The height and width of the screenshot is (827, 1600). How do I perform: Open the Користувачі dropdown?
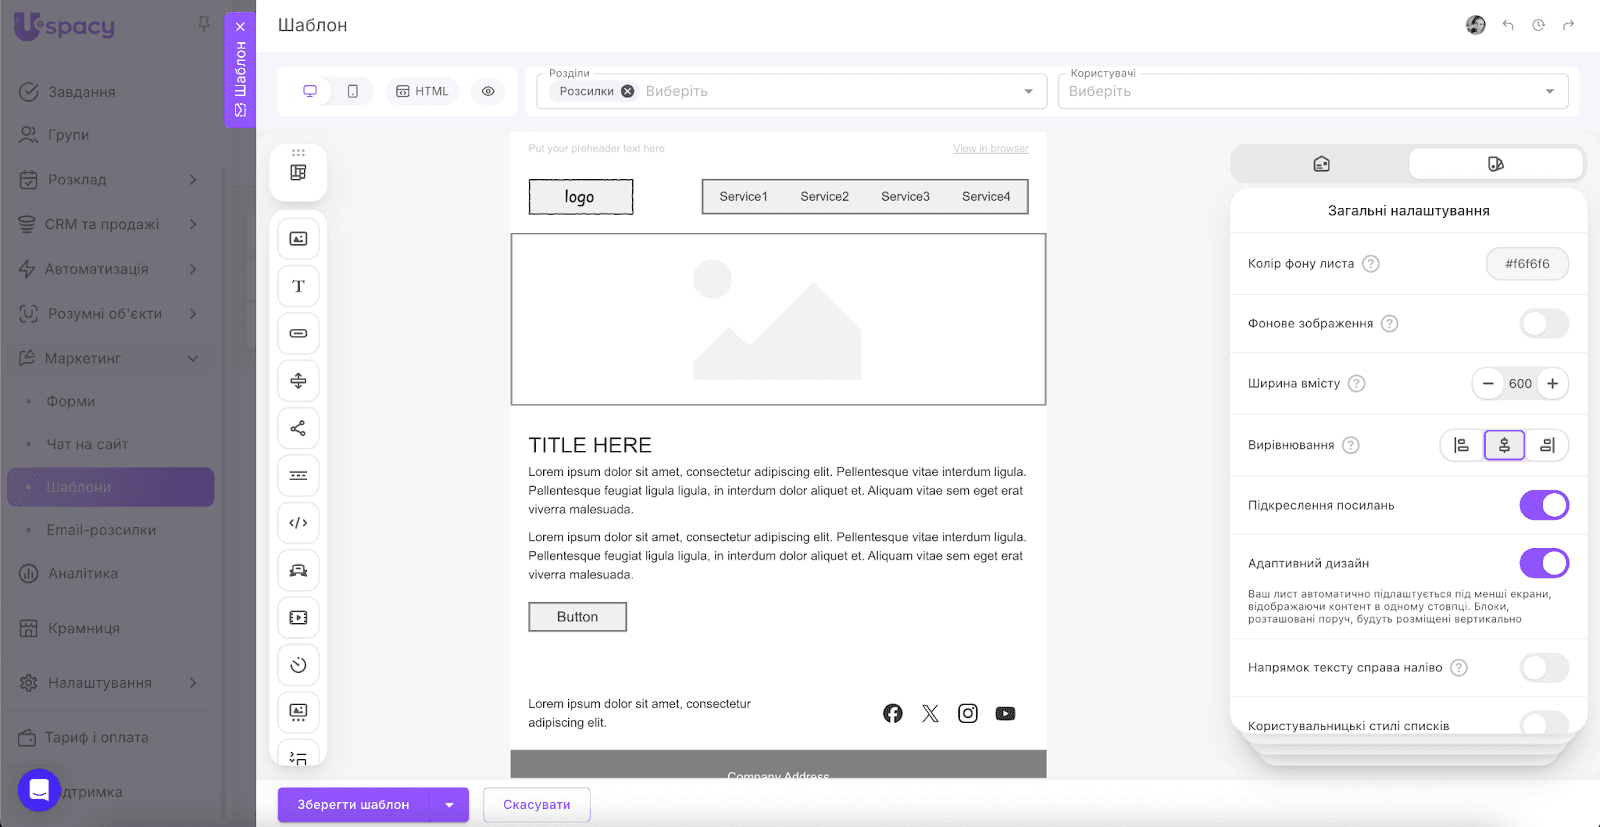pyautogui.click(x=1313, y=91)
